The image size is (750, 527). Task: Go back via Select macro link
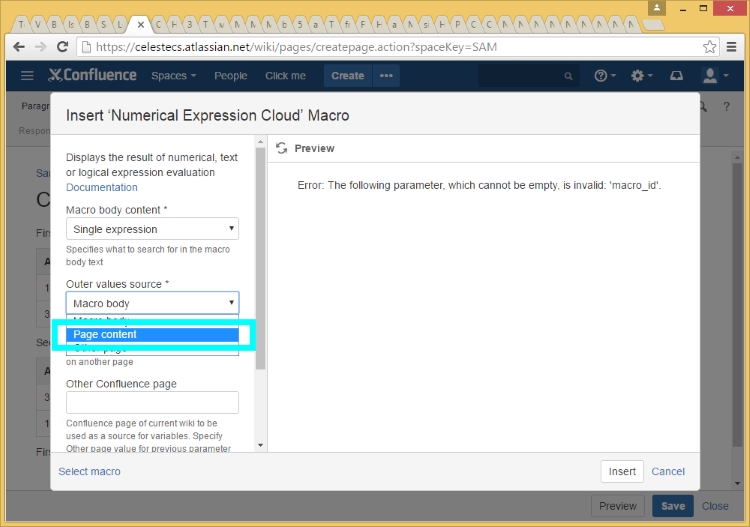tap(89, 472)
